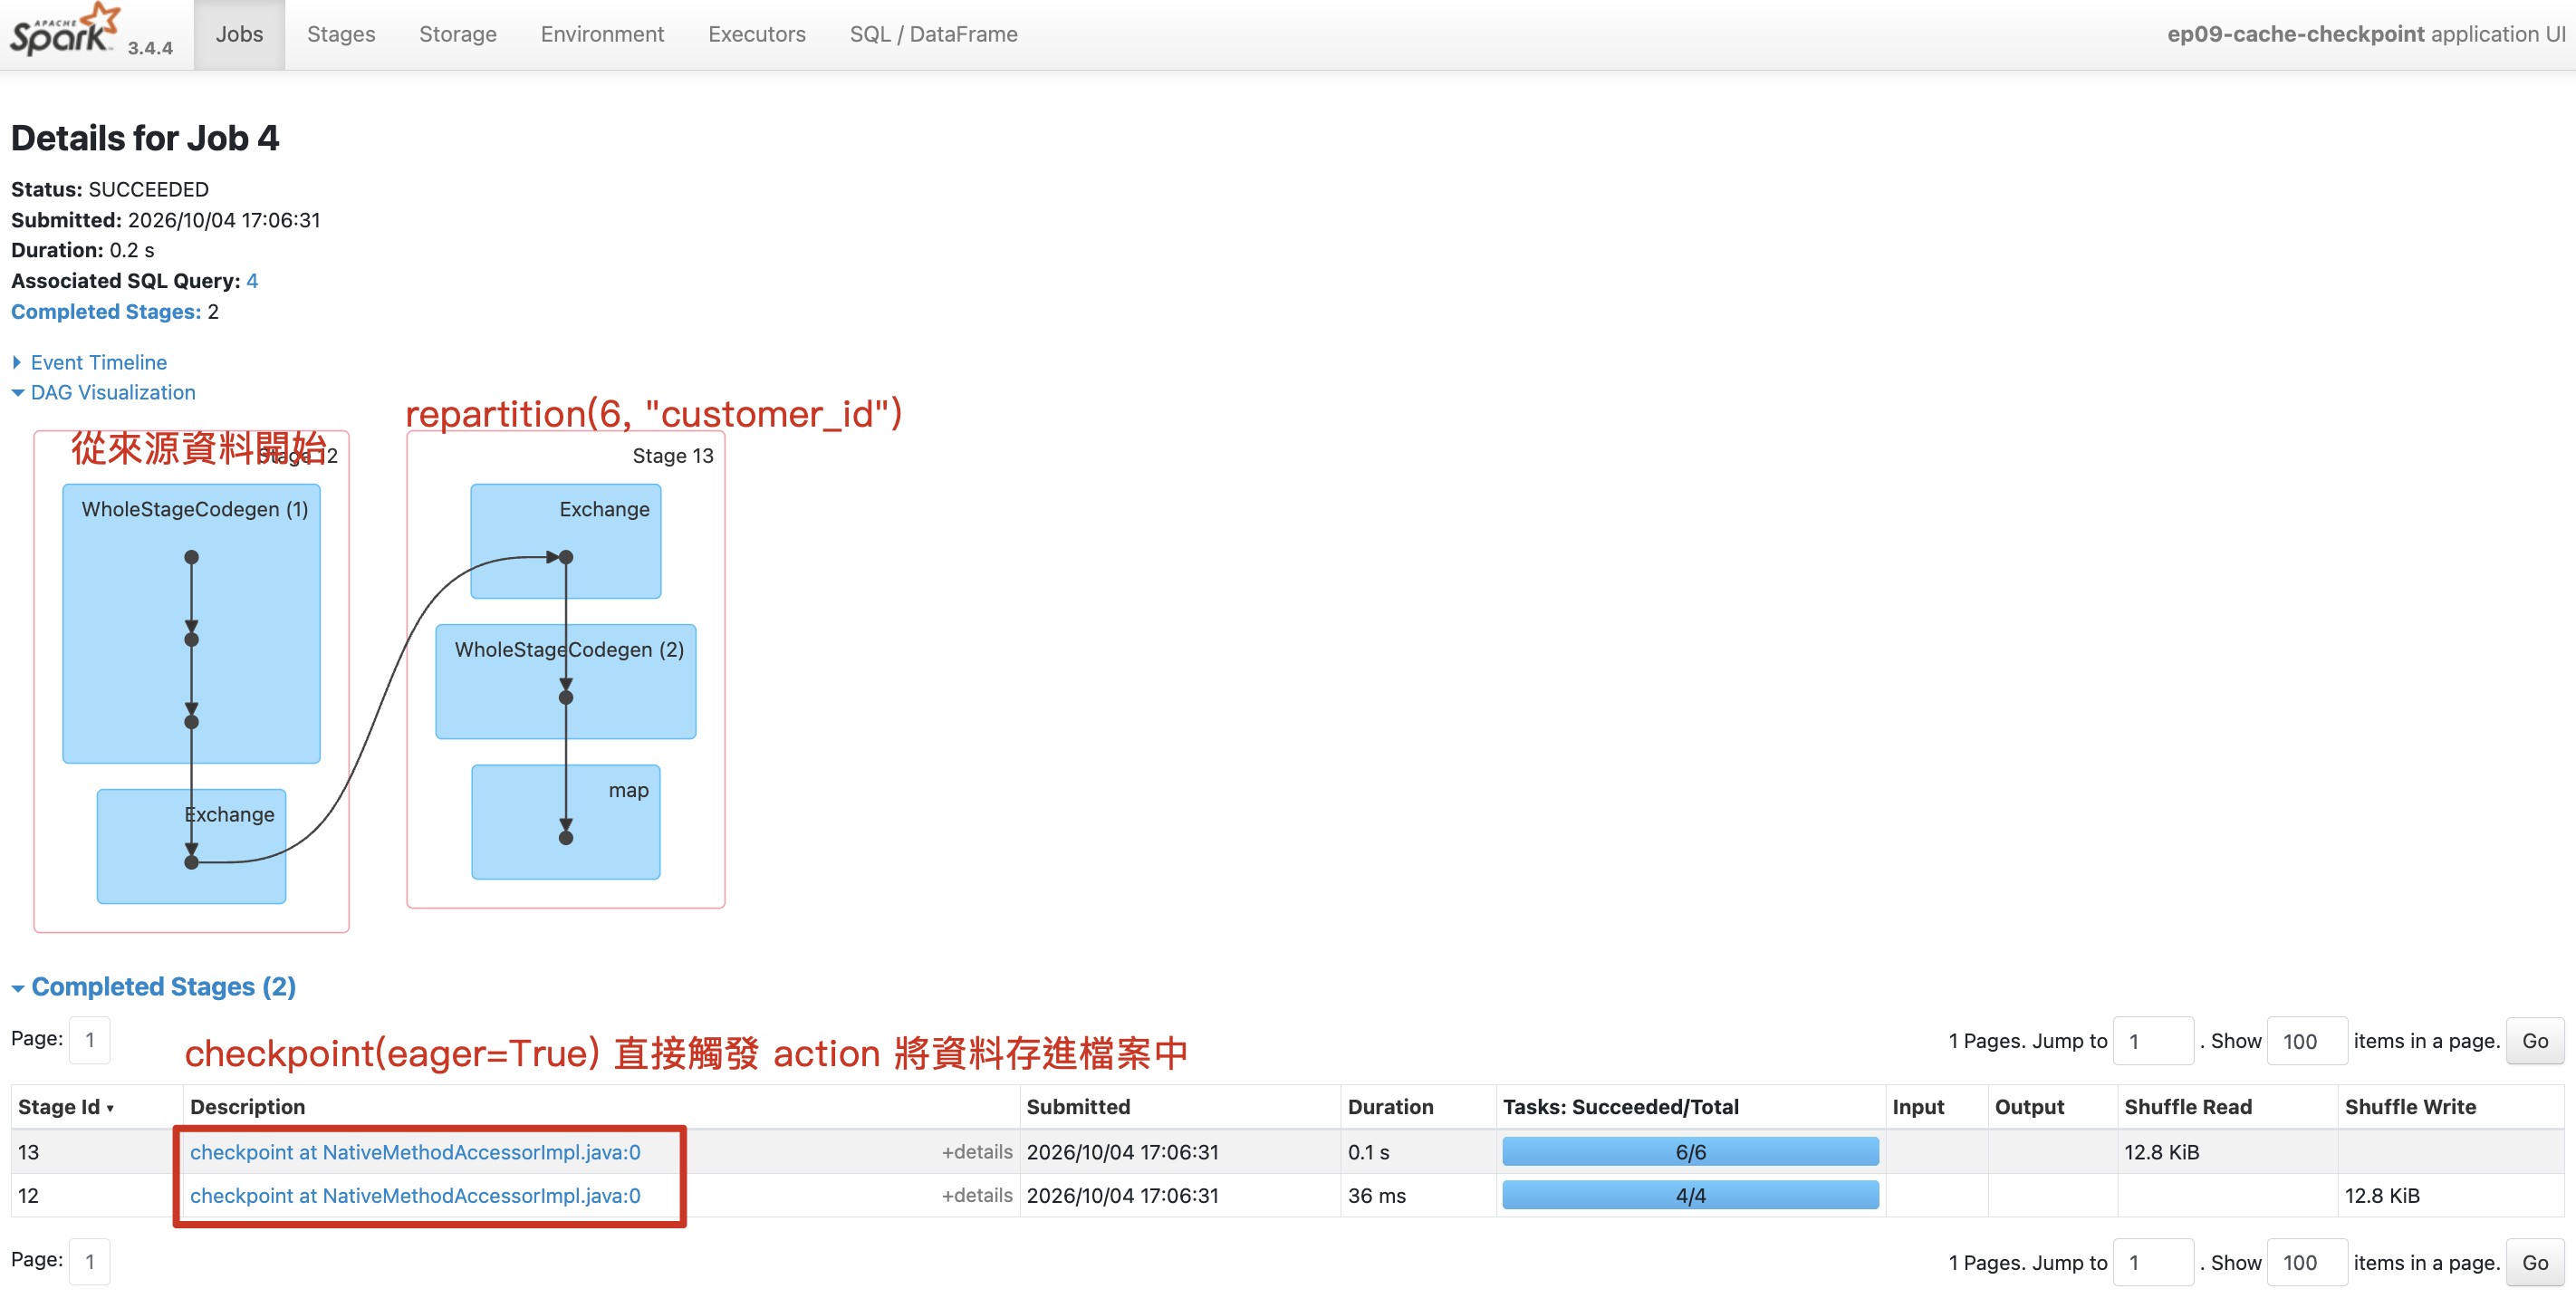The height and width of the screenshot is (1308, 2576).
Task: Click the 12.8 KiB shuffle read value
Action: tap(2161, 1152)
